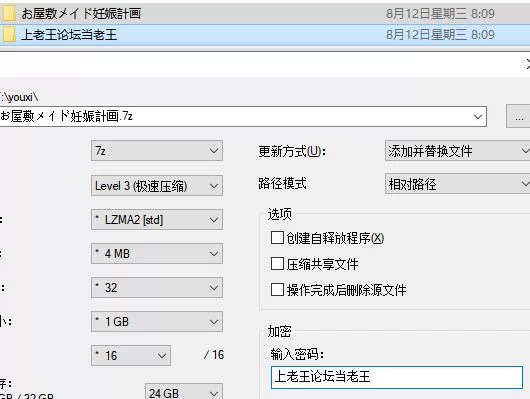Click modified date of 上老王论坛当老王 row

440,35
